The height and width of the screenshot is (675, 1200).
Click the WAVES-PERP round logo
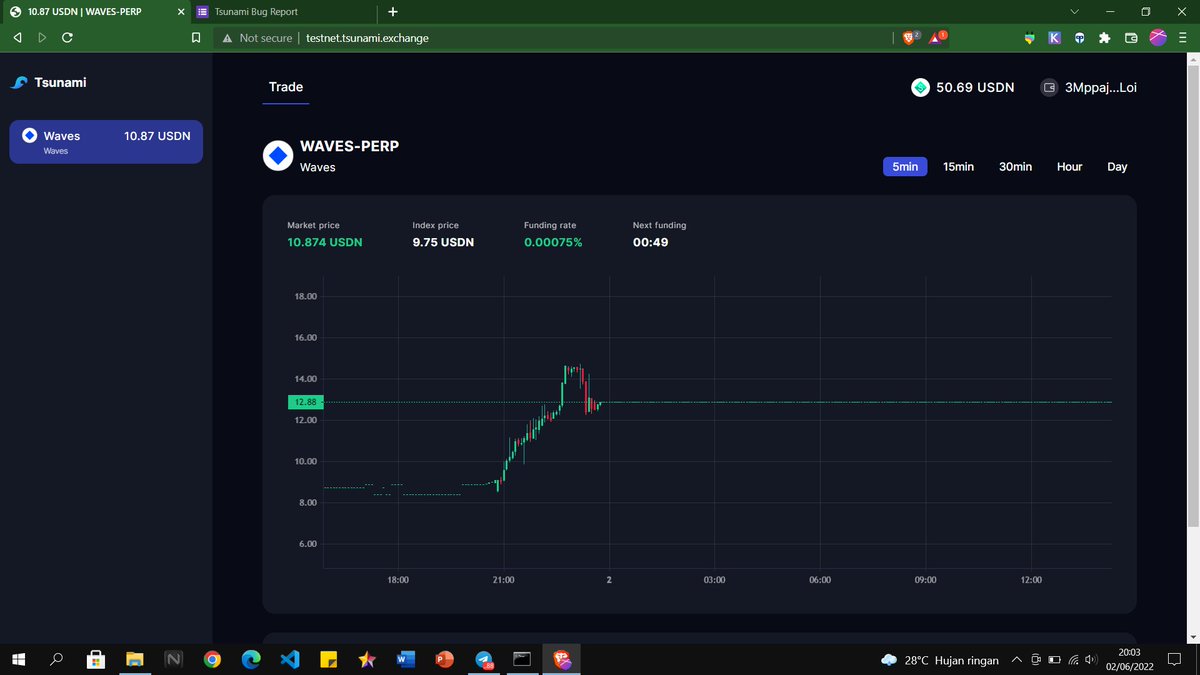point(277,156)
